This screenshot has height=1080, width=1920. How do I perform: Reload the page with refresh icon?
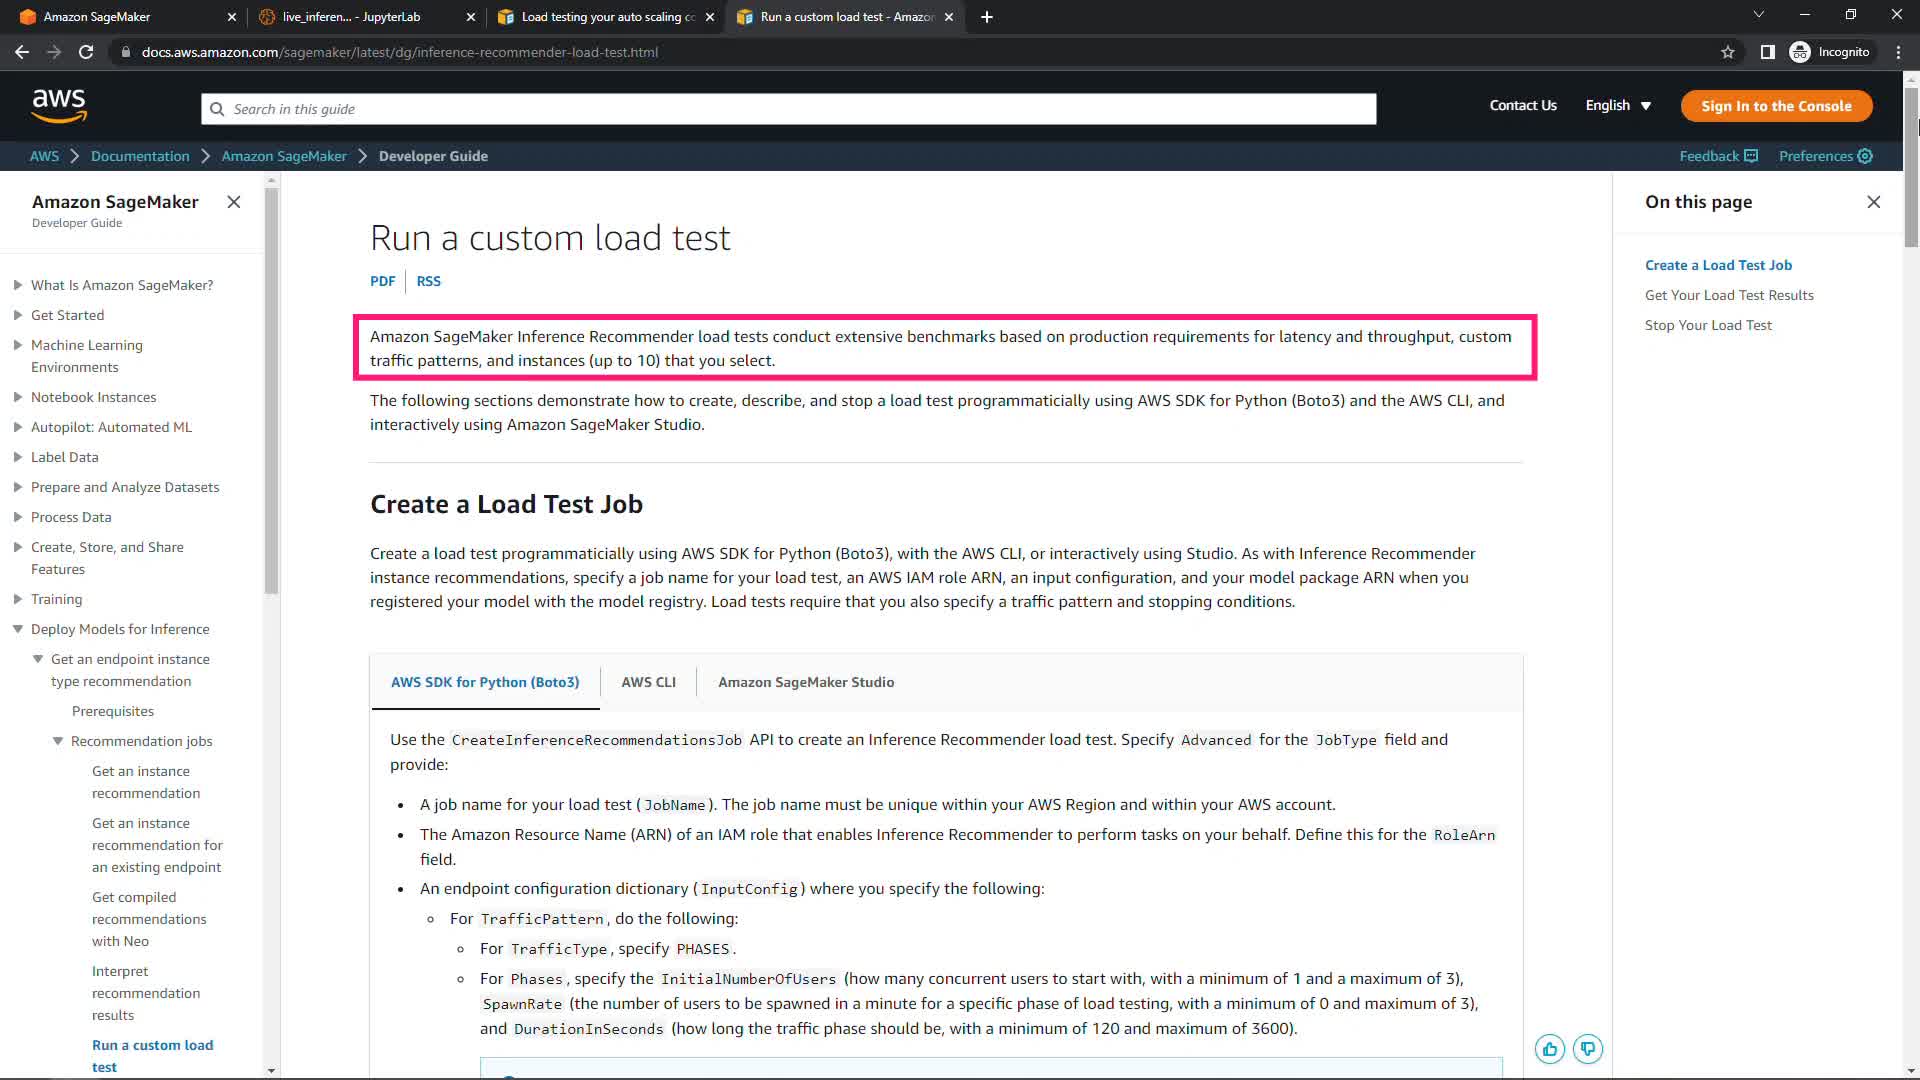(x=86, y=52)
